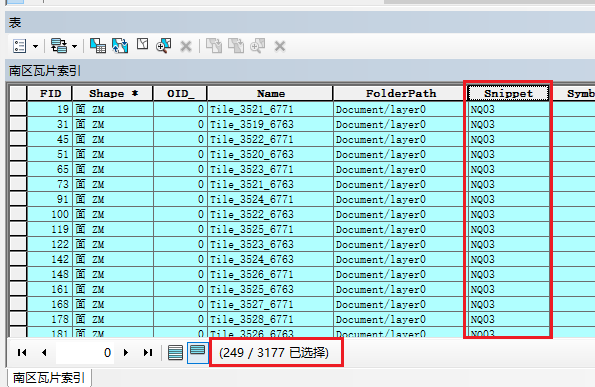This screenshot has width=595, height=387.
Task: Click the cell Tile_3528_6771
Action: tap(270, 319)
